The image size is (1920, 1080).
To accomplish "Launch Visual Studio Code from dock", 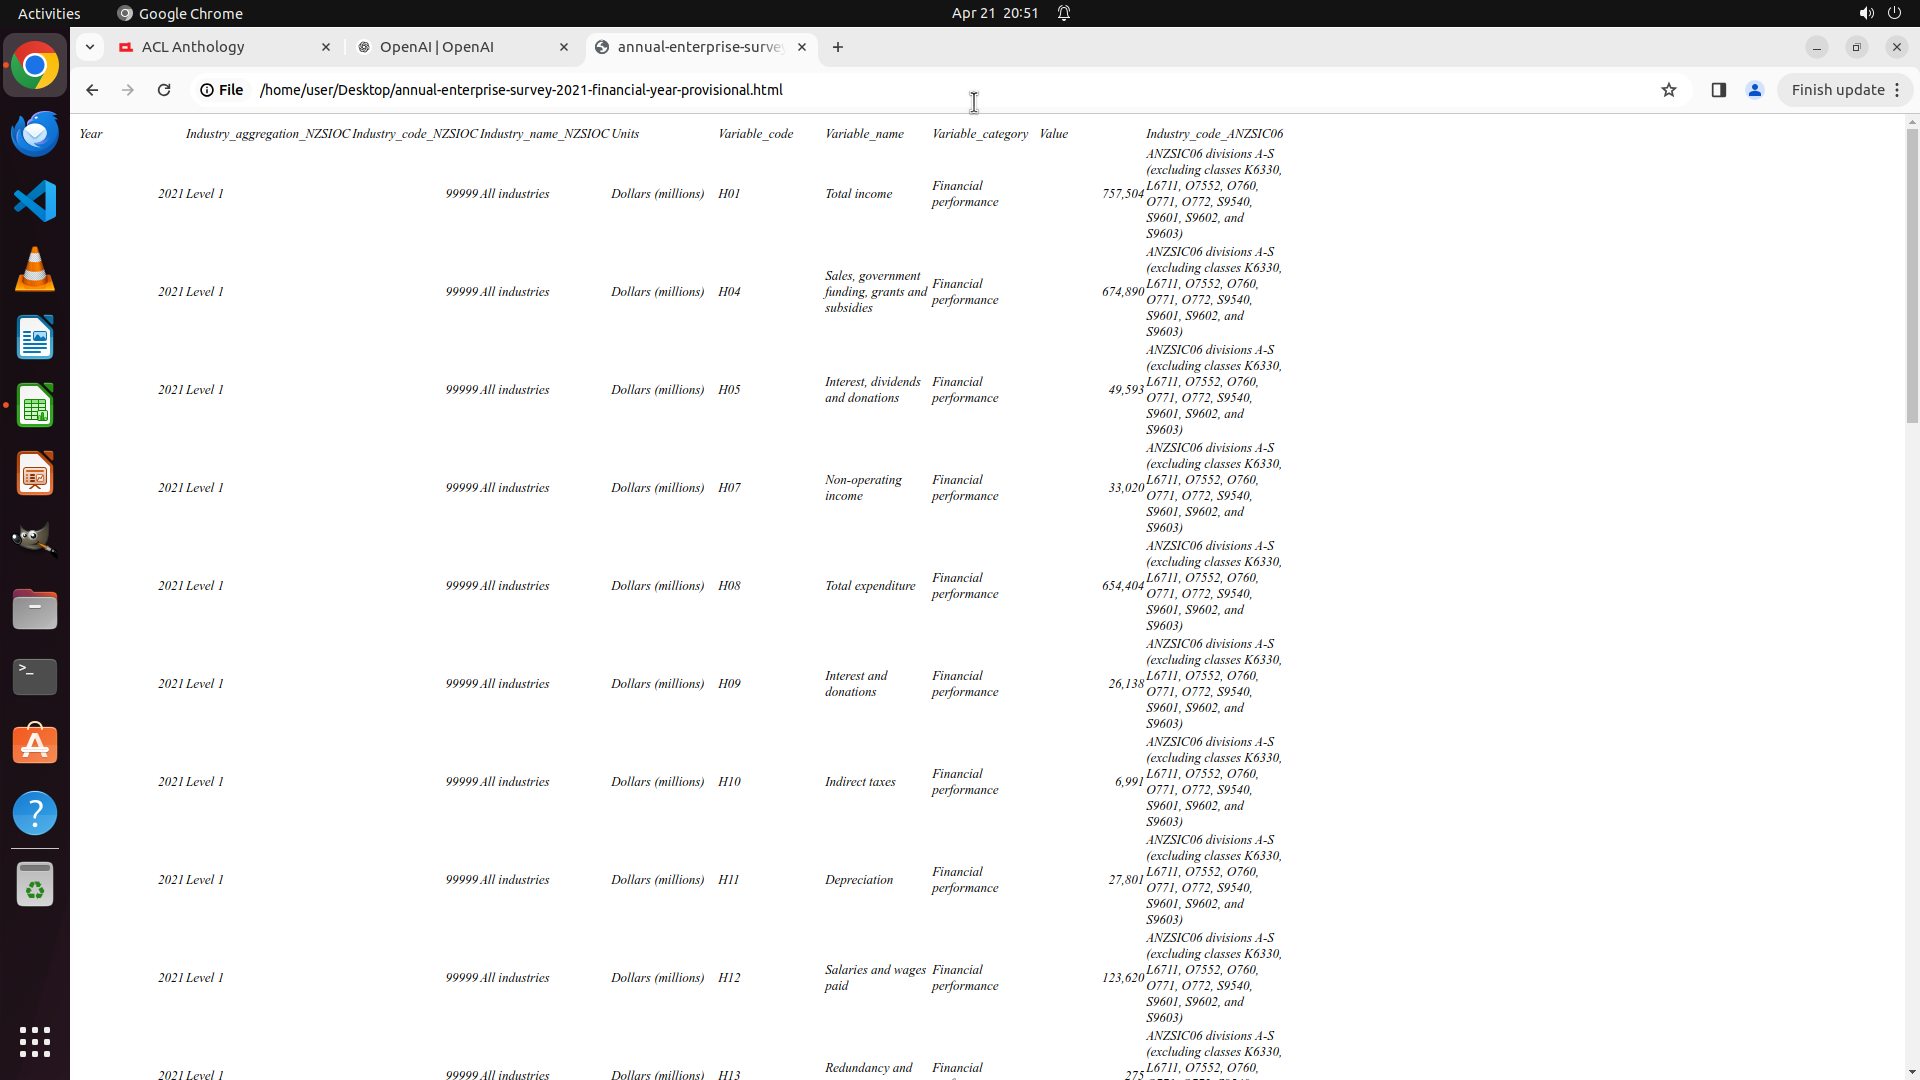I will tap(35, 201).
